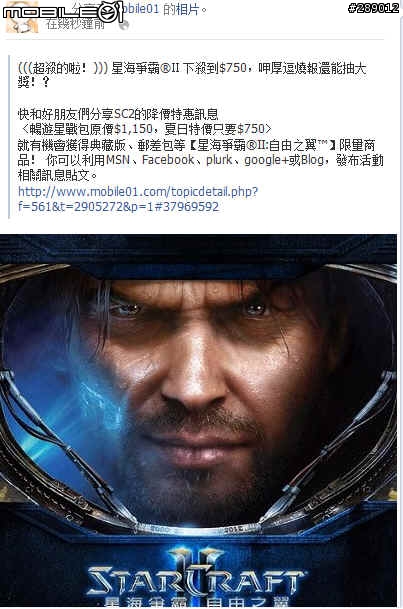Open the post timestamp 在幾秒鐘前

(x=75, y=24)
